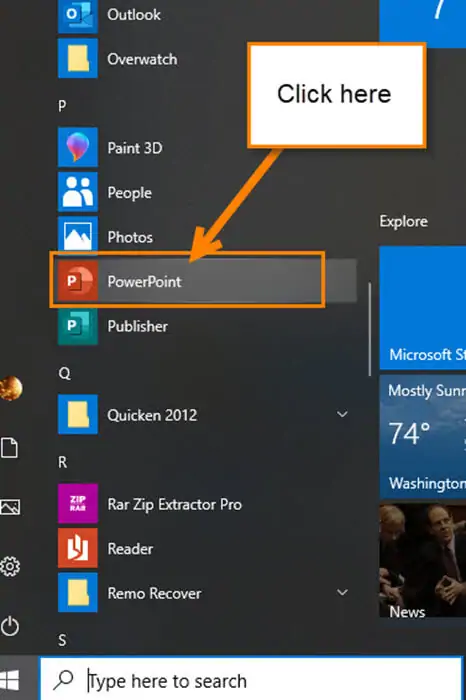466x700 pixels.
Task: Open the News tile
Action: click(x=423, y=561)
